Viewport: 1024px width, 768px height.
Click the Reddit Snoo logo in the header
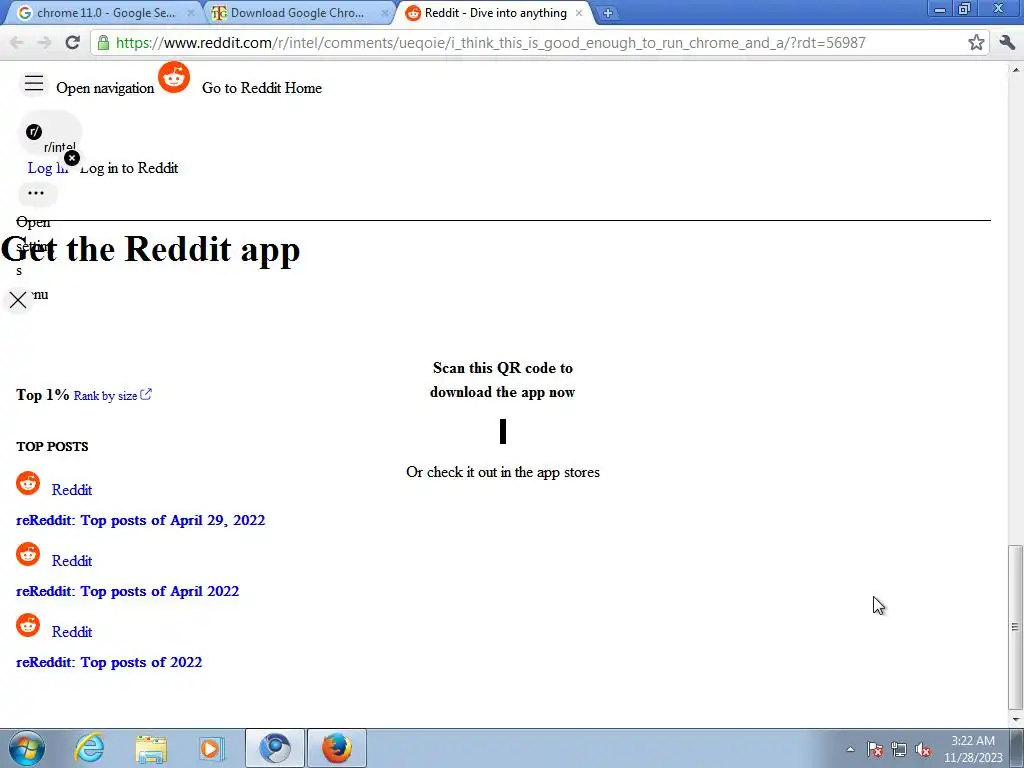click(174, 78)
